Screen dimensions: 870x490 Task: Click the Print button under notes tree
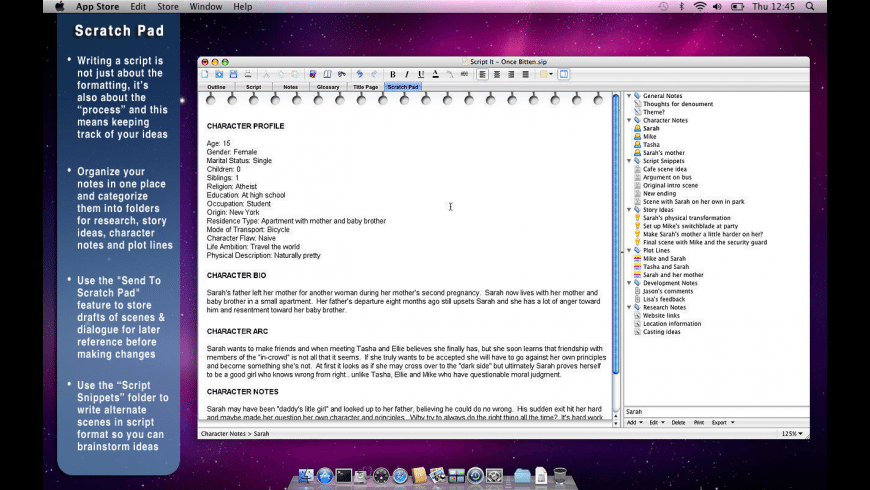(x=699, y=423)
